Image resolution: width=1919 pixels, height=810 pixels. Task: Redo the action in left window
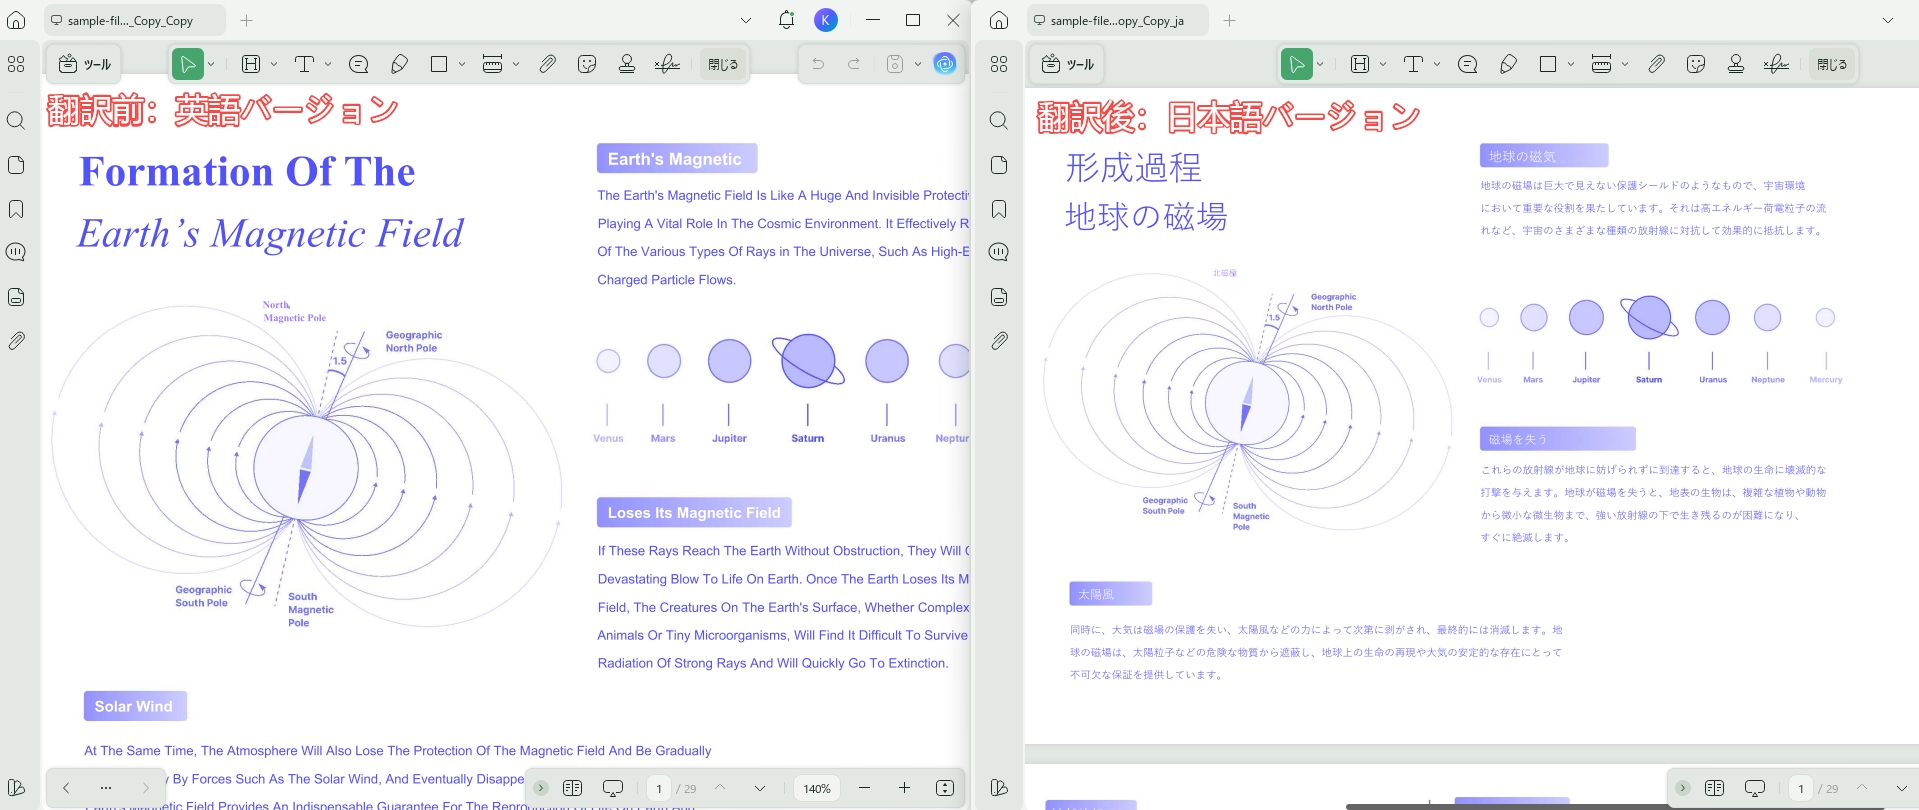tap(854, 64)
